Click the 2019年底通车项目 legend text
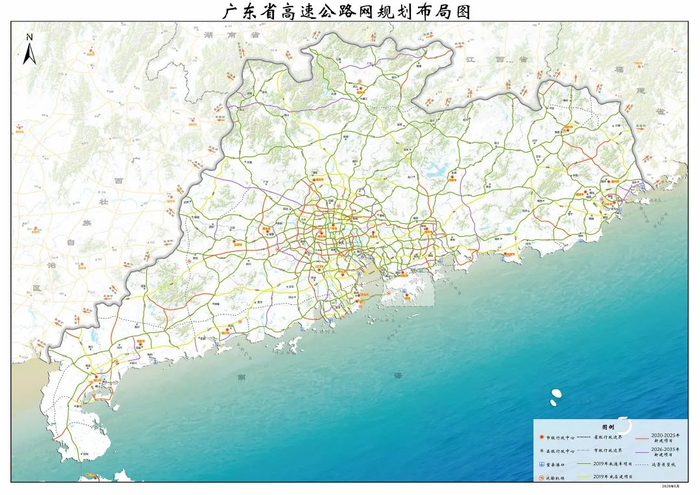 click(x=612, y=464)
